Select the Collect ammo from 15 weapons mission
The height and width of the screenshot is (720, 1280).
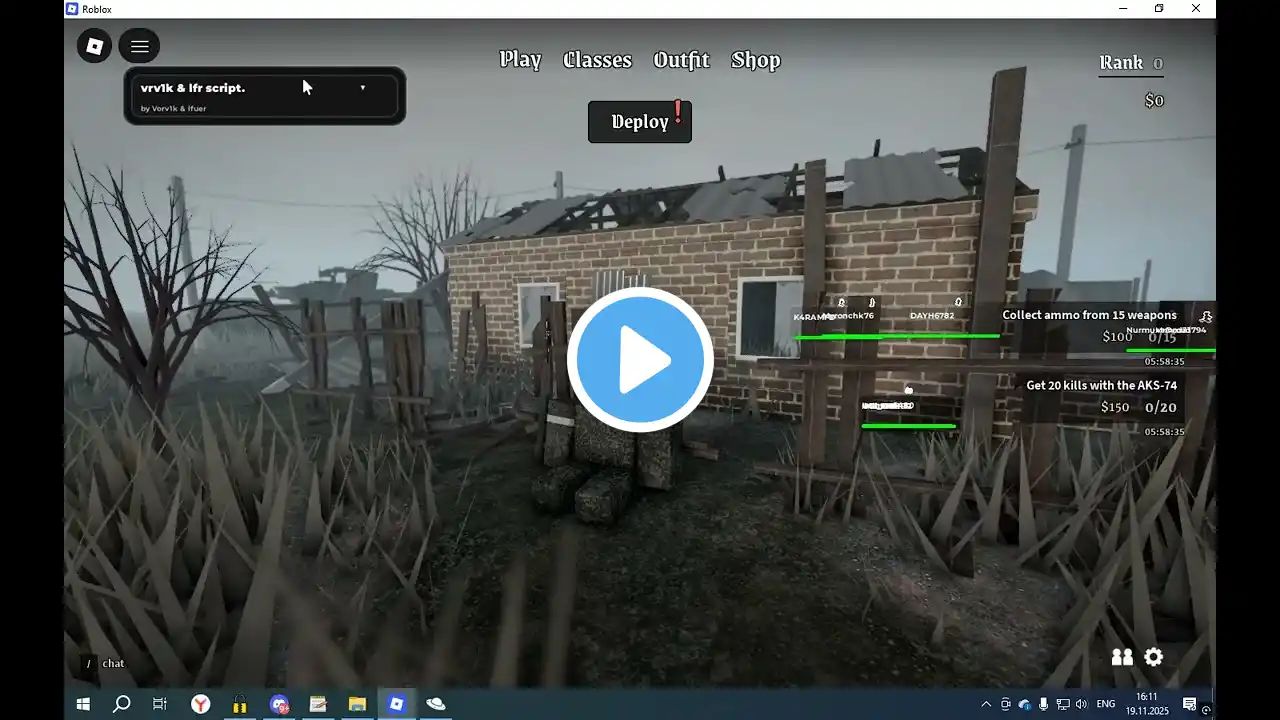point(1089,315)
